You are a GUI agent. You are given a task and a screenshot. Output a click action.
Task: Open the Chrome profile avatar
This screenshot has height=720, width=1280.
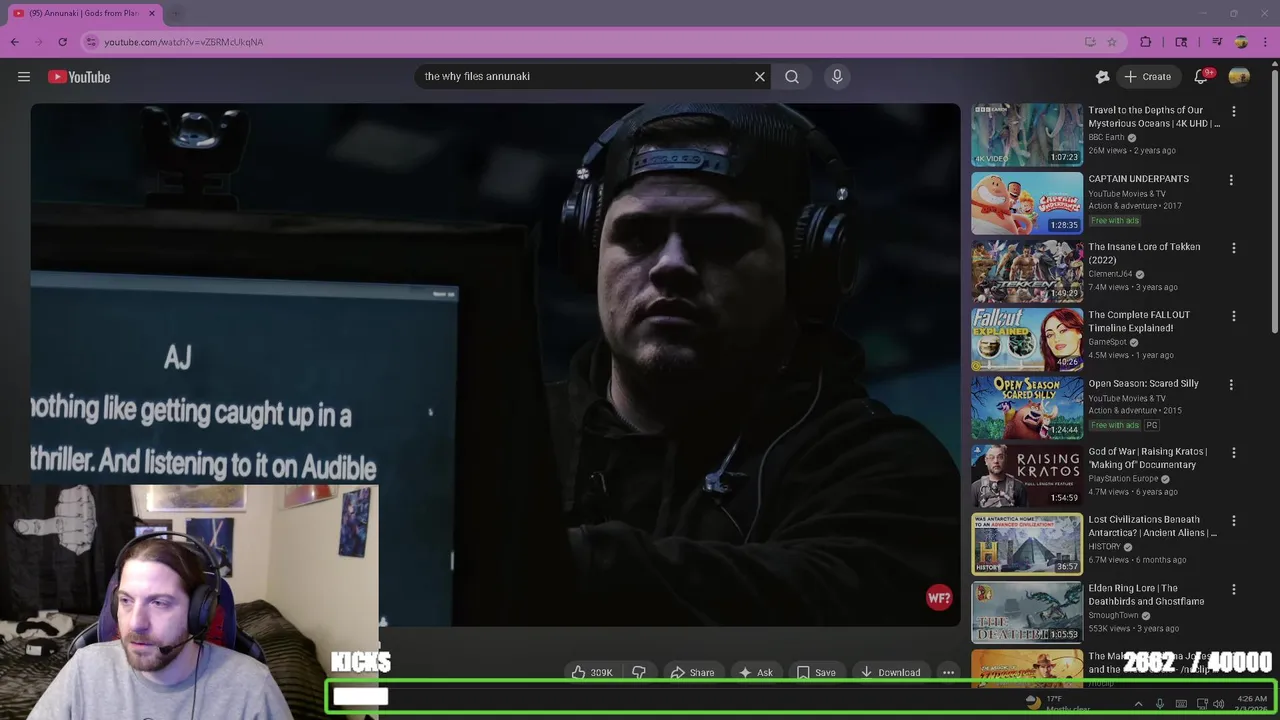tap(1241, 42)
